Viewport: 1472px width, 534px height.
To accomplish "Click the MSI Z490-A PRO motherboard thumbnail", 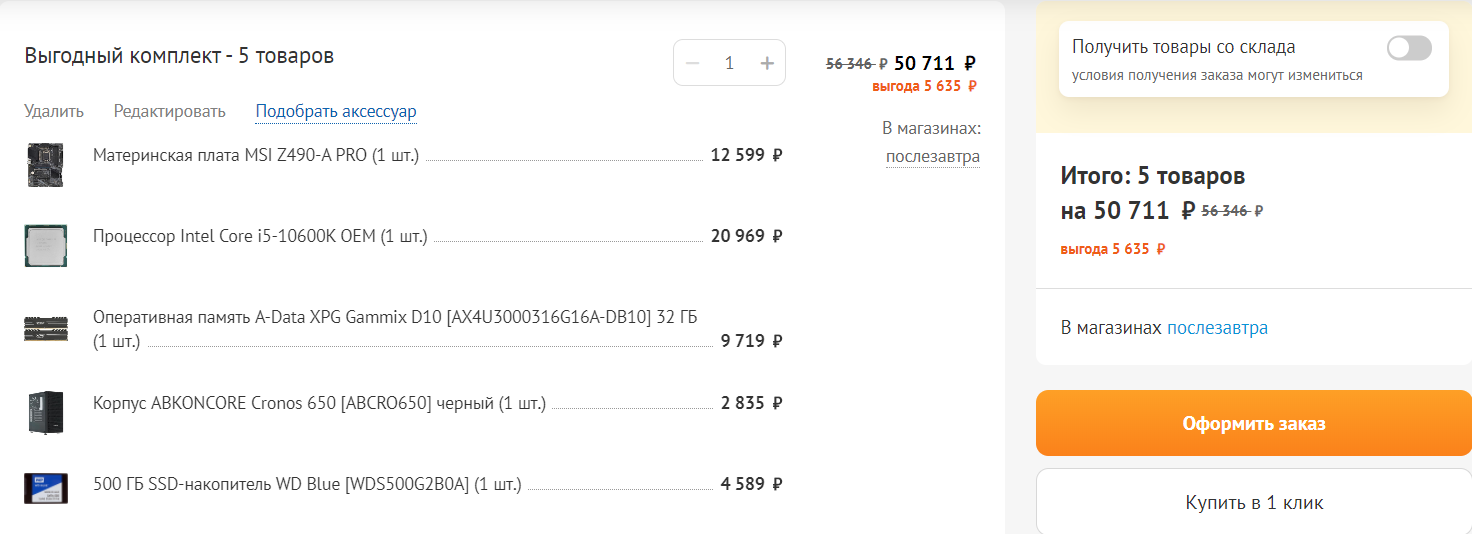I will coord(45,164).
